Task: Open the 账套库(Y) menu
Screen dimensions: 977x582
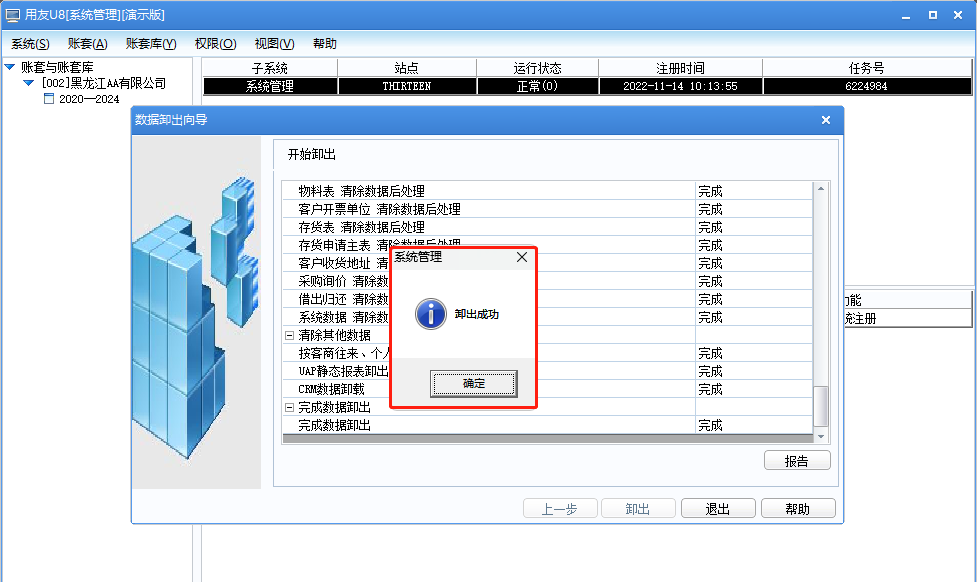Action: coord(151,44)
